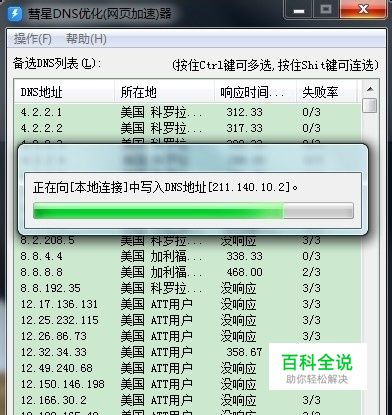Sort by the 所在地 column header

(164, 92)
